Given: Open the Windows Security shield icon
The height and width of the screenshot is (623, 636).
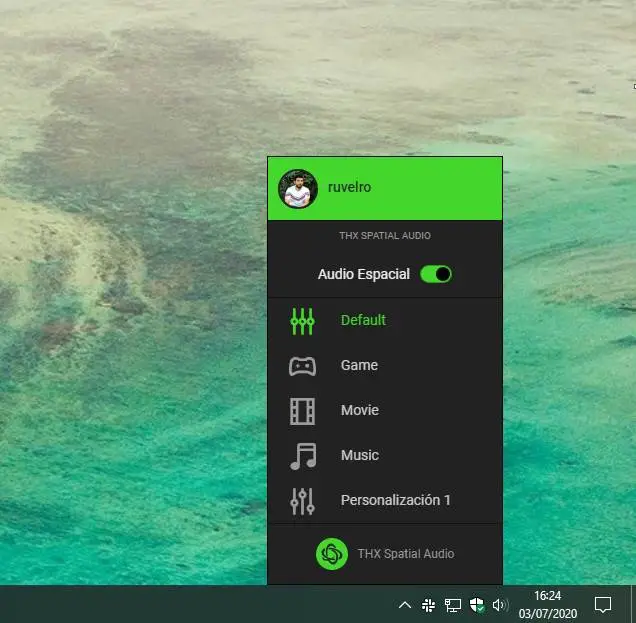Looking at the screenshot, I should tap(477, 605).
